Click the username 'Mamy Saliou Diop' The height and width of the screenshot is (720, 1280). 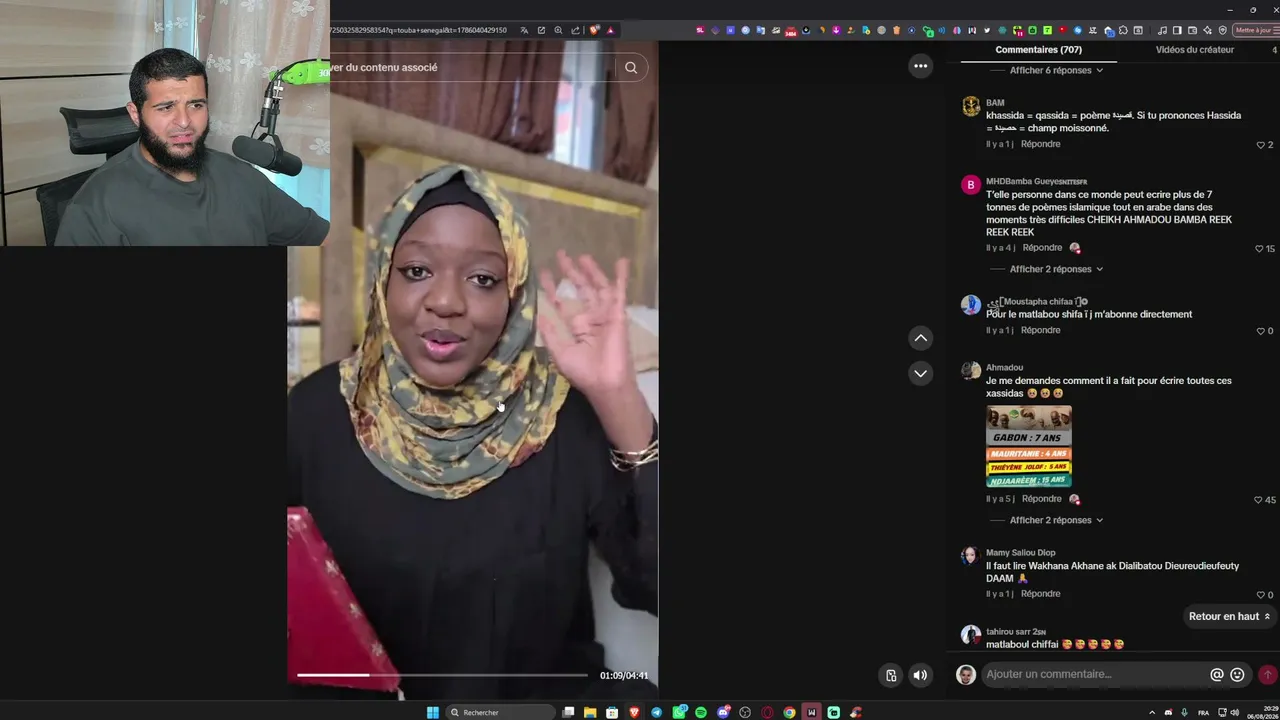(x=1020, y=553)
